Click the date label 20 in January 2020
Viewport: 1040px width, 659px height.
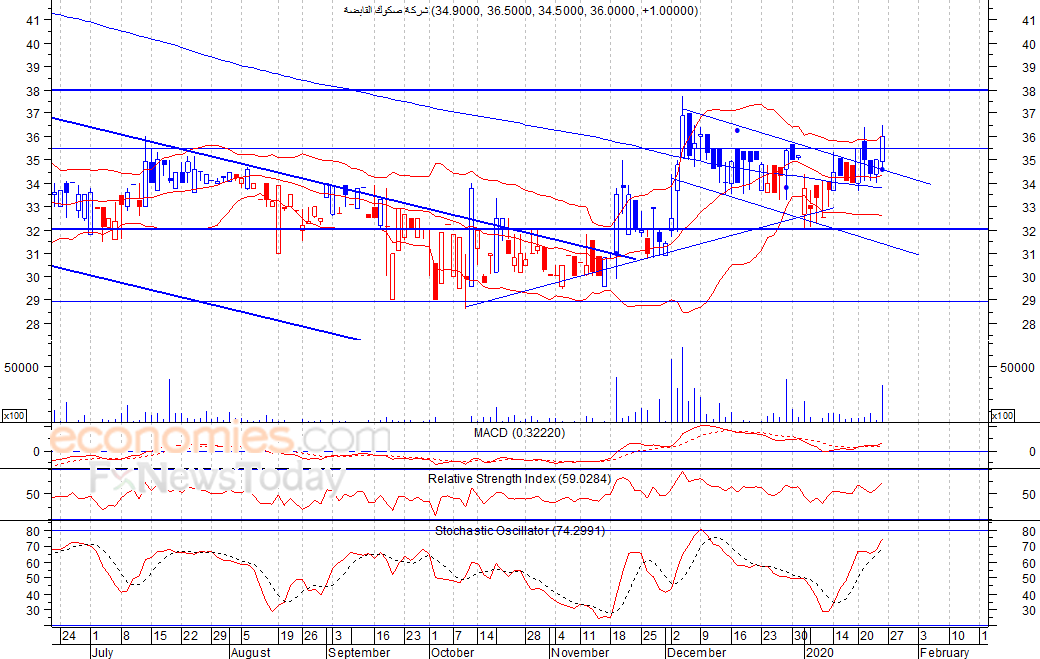click(867, 636)
